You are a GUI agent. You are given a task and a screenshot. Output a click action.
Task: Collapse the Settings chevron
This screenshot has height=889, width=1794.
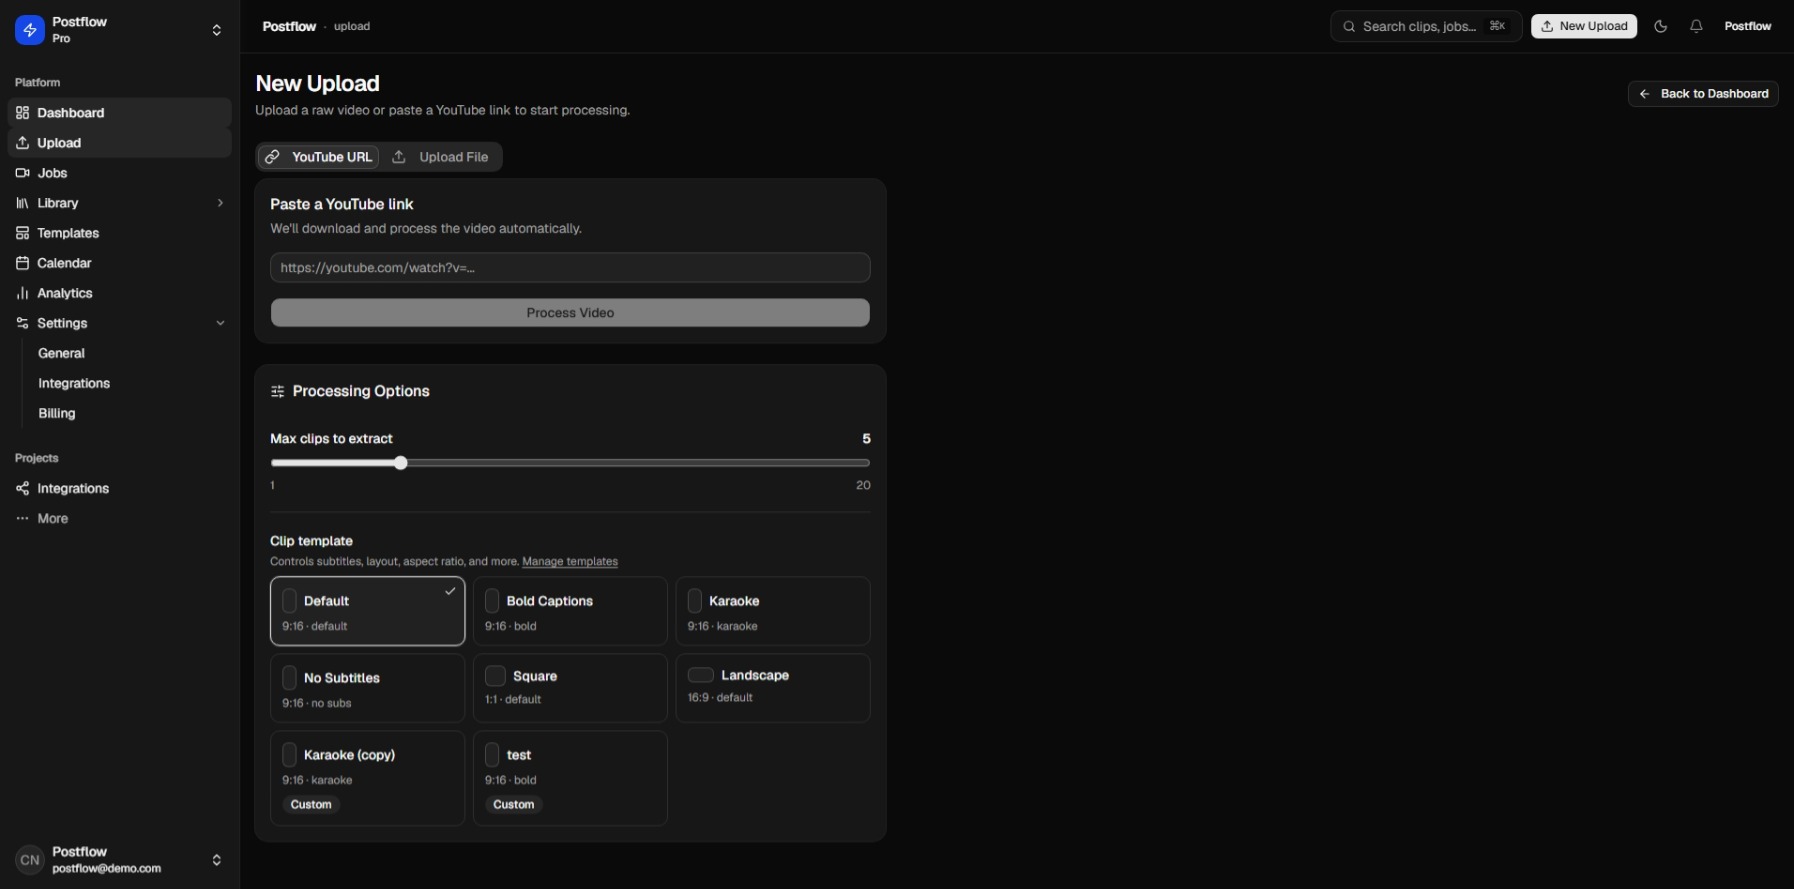pos(220,323)
